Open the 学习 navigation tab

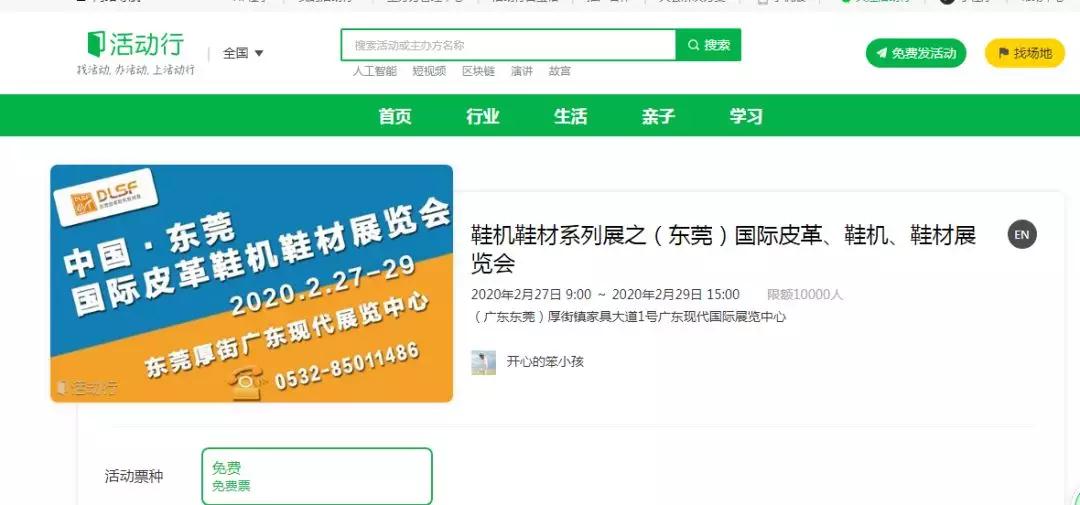(x=747, y=116)
